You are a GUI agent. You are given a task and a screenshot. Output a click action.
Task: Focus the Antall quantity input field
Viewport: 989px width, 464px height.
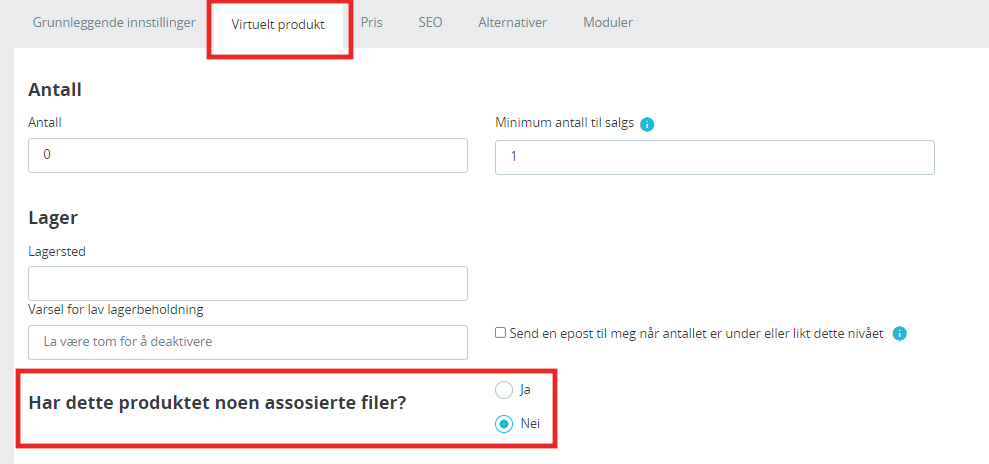click(248, 155)
